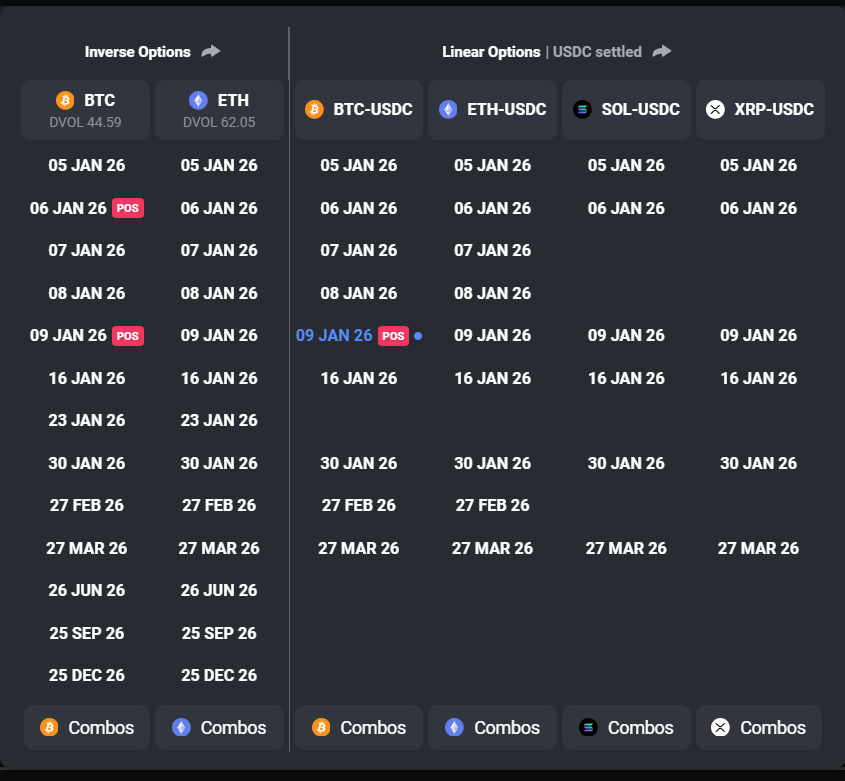Image resolution: width=845 pixels, height=781 pixels.
Task: Select SOL-USDC expiry 30 JAN 26
Action: (x=626, y=463)
